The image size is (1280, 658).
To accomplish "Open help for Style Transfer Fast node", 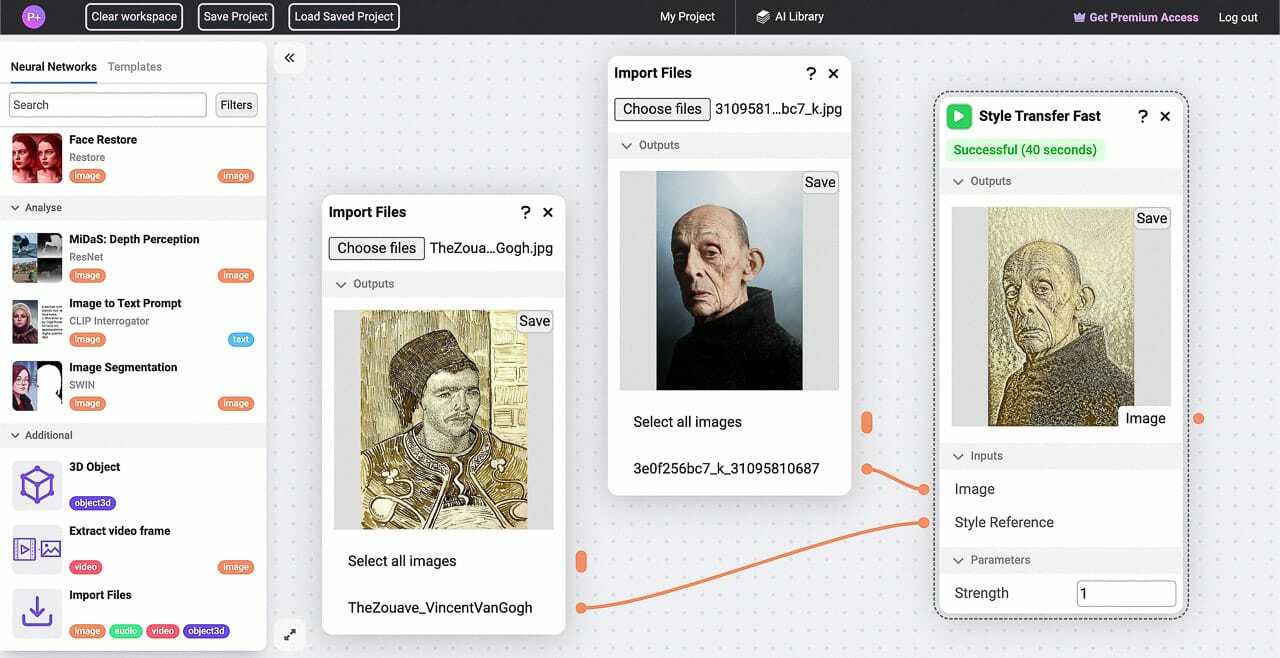I will [1142, 116].
